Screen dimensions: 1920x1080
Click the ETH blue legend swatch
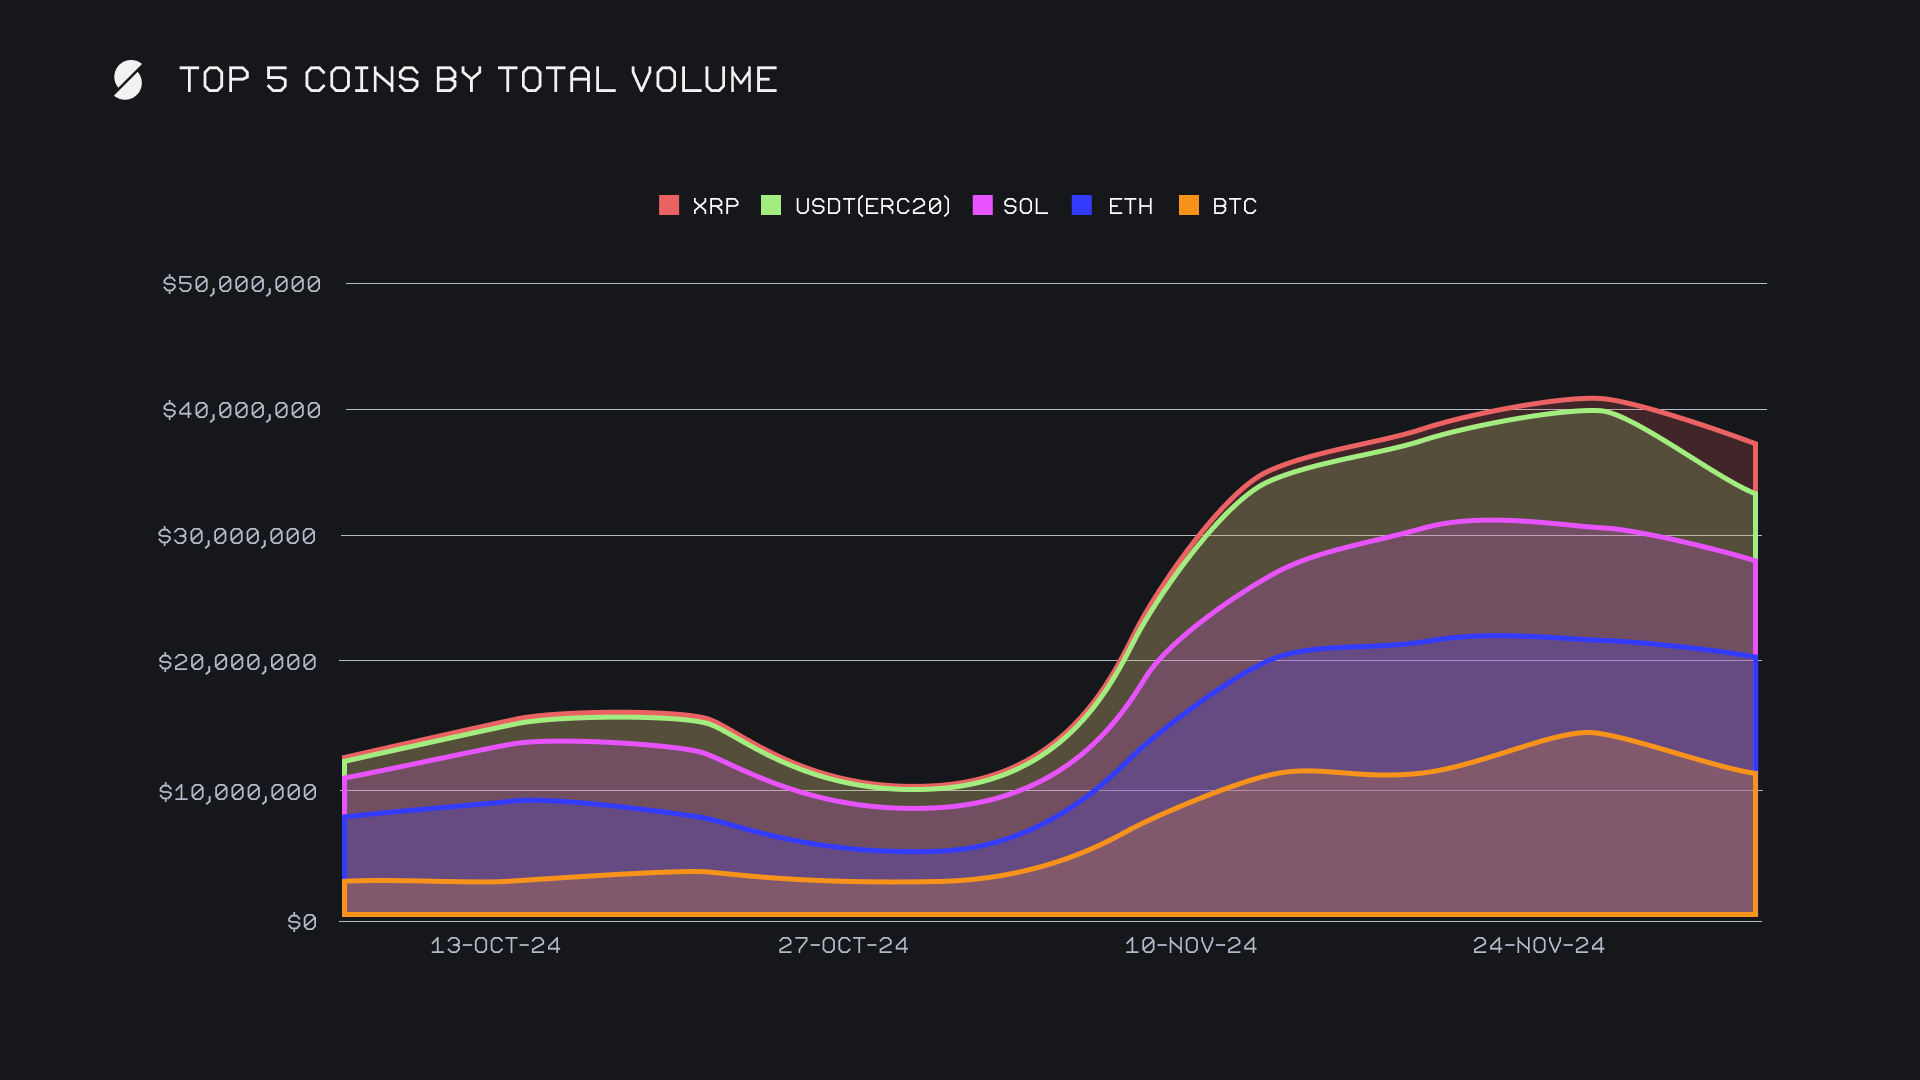click(1082, 205)
